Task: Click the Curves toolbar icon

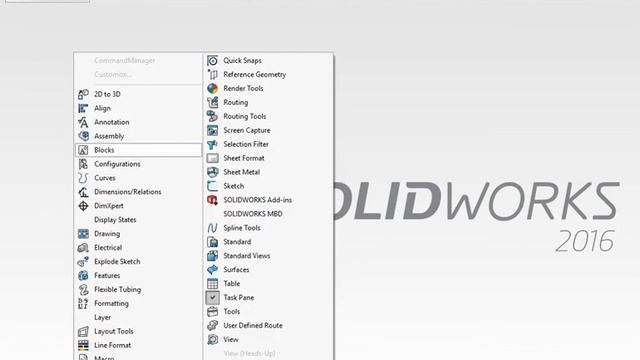Action: coord(83,178)
